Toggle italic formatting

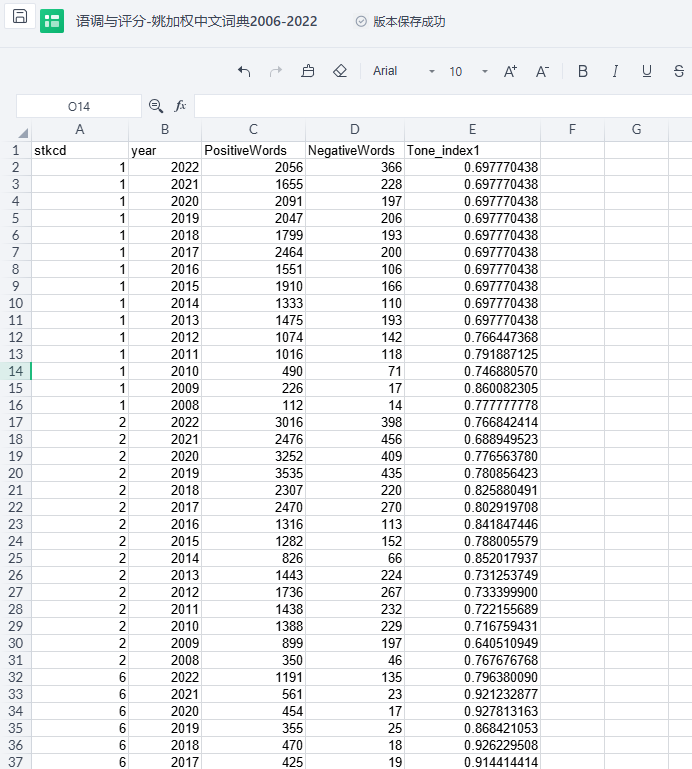pyautogui.click(x=615, y=71)
